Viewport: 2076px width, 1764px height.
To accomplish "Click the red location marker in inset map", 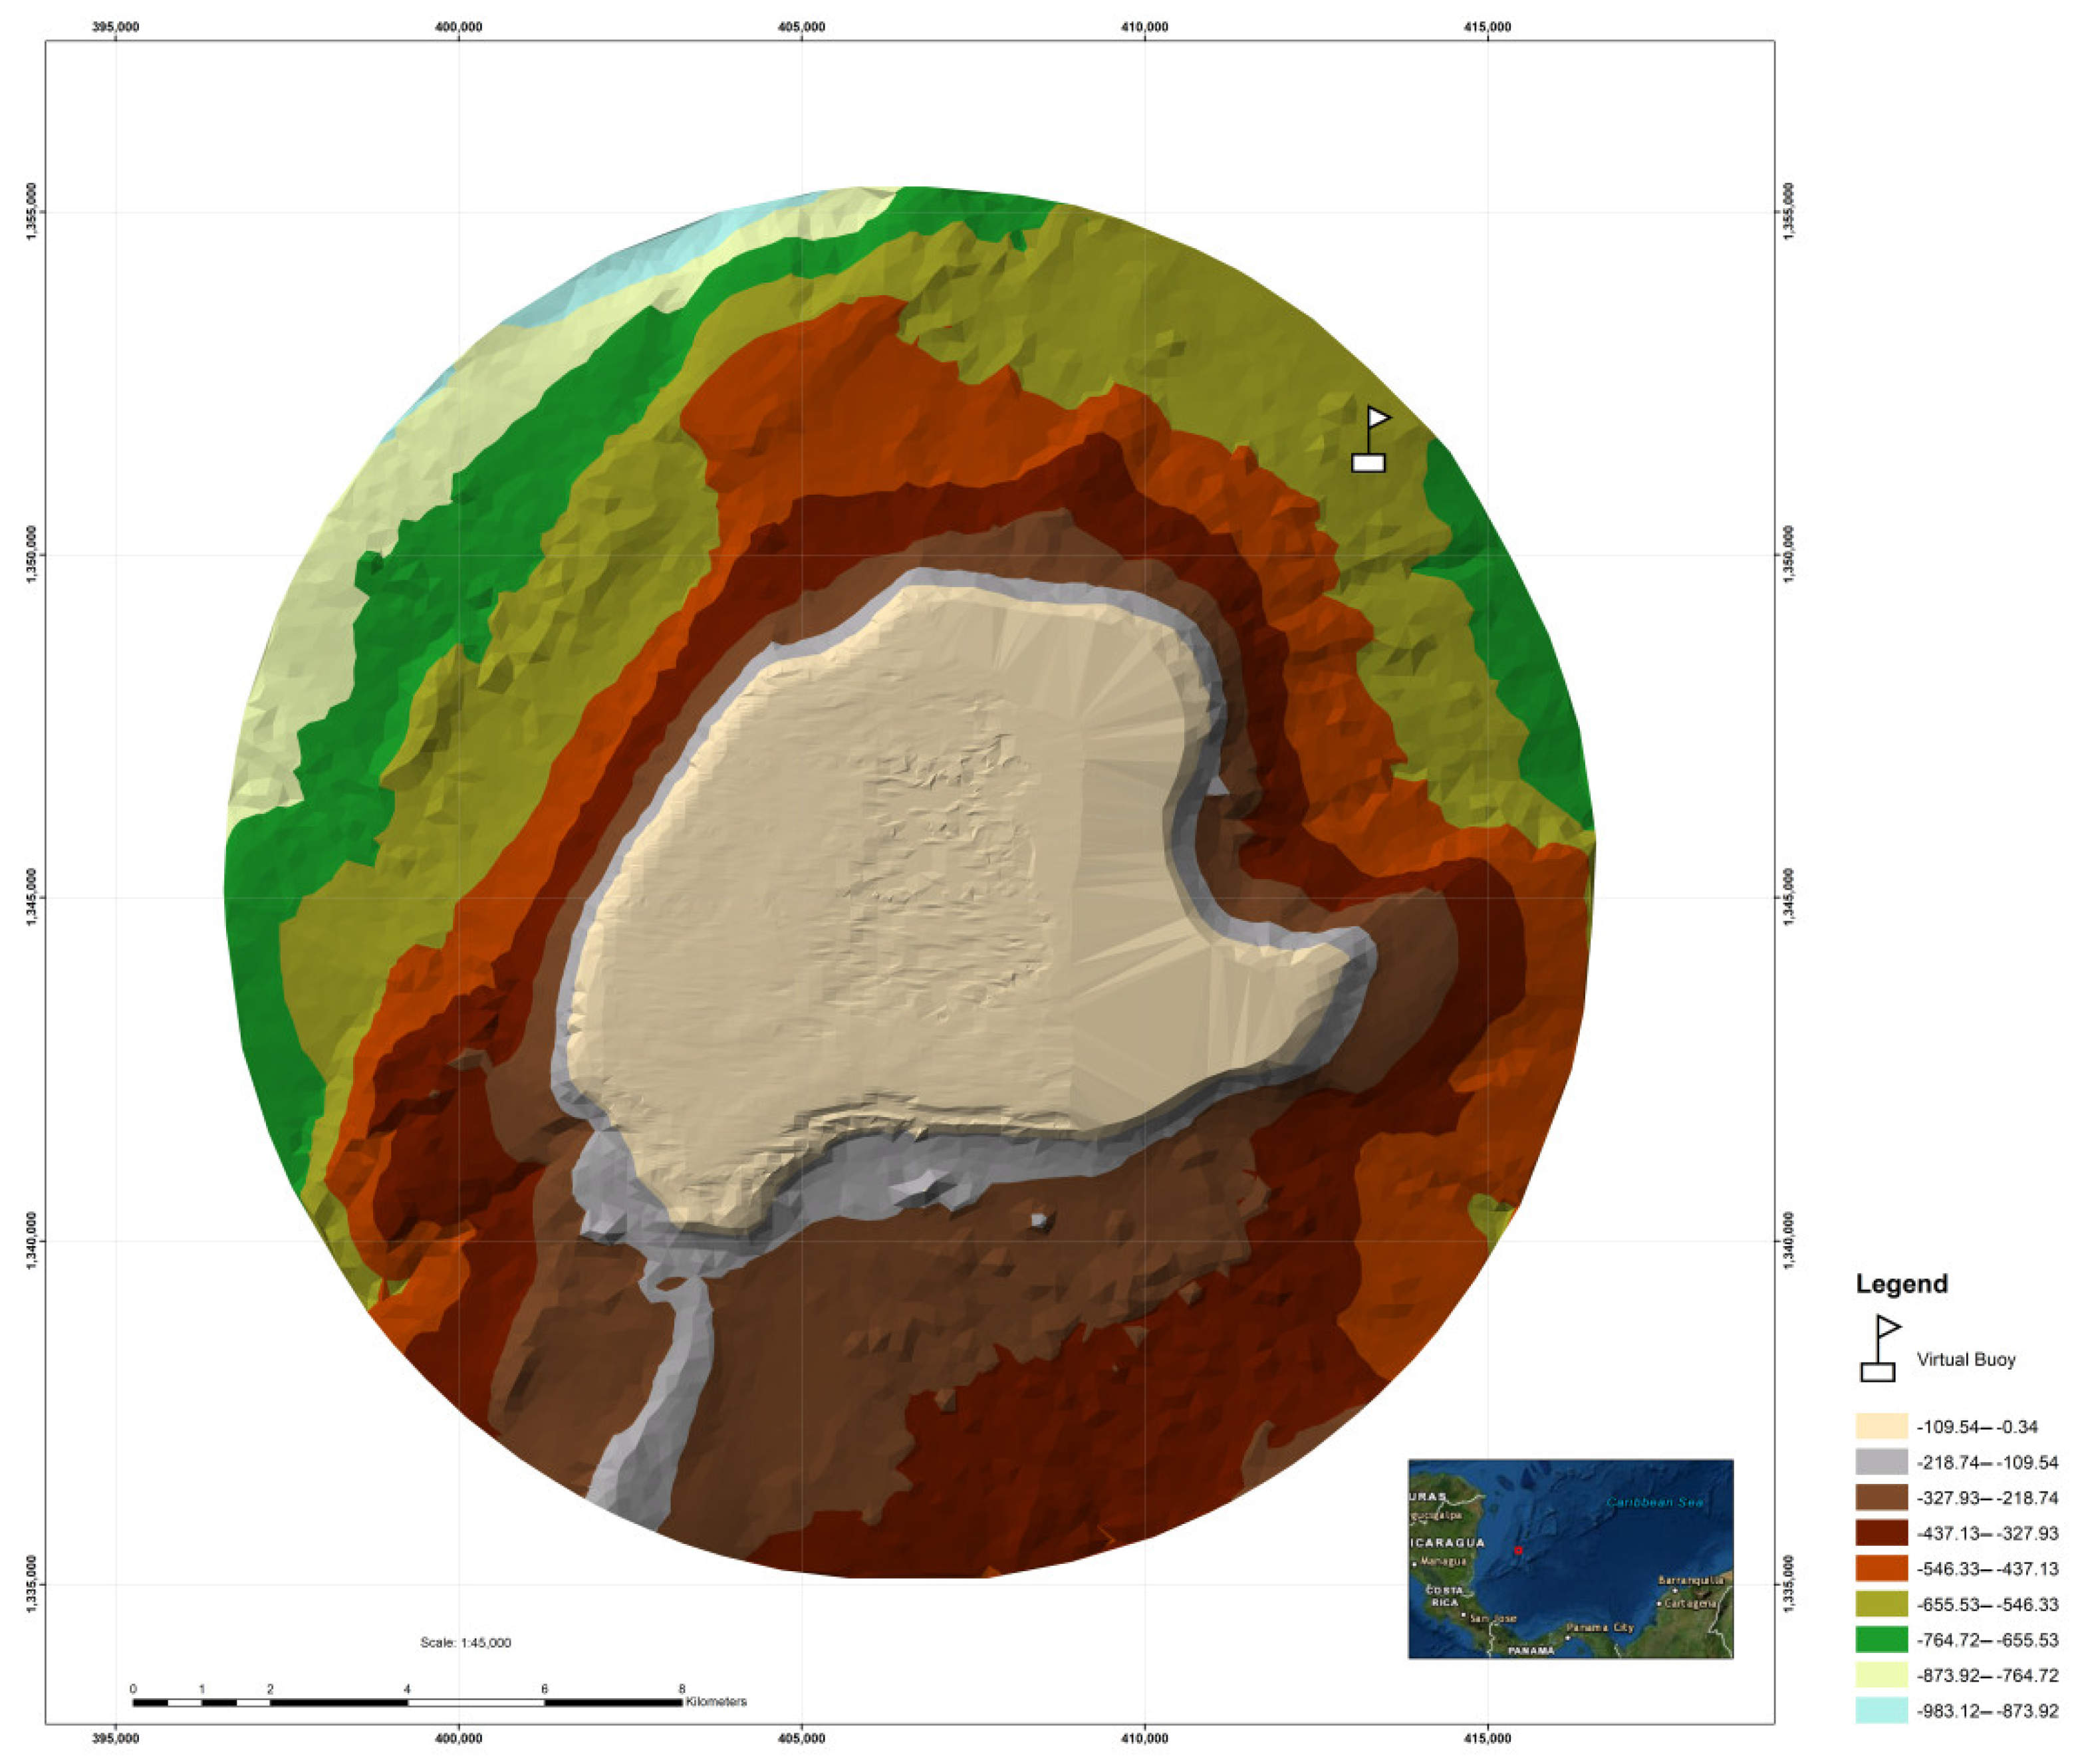I will tap(1518, 1550).
